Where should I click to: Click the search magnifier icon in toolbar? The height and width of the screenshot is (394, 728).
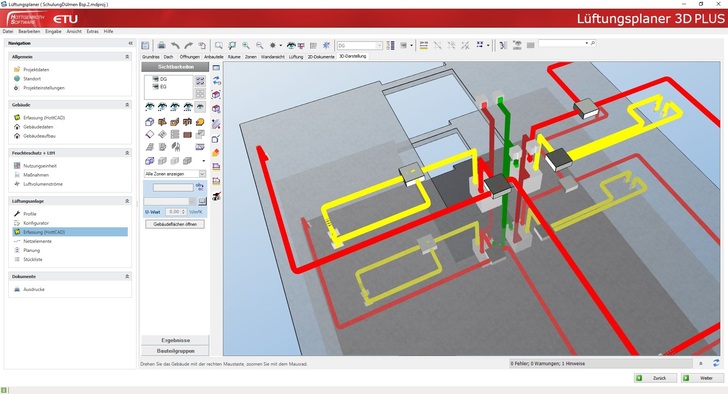593,43
